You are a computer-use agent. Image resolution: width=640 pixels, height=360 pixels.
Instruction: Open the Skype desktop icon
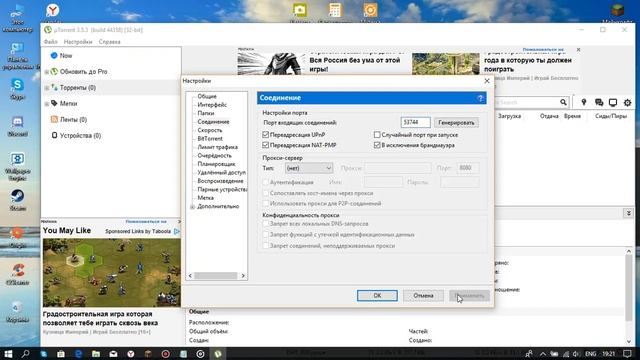(17, 88)
